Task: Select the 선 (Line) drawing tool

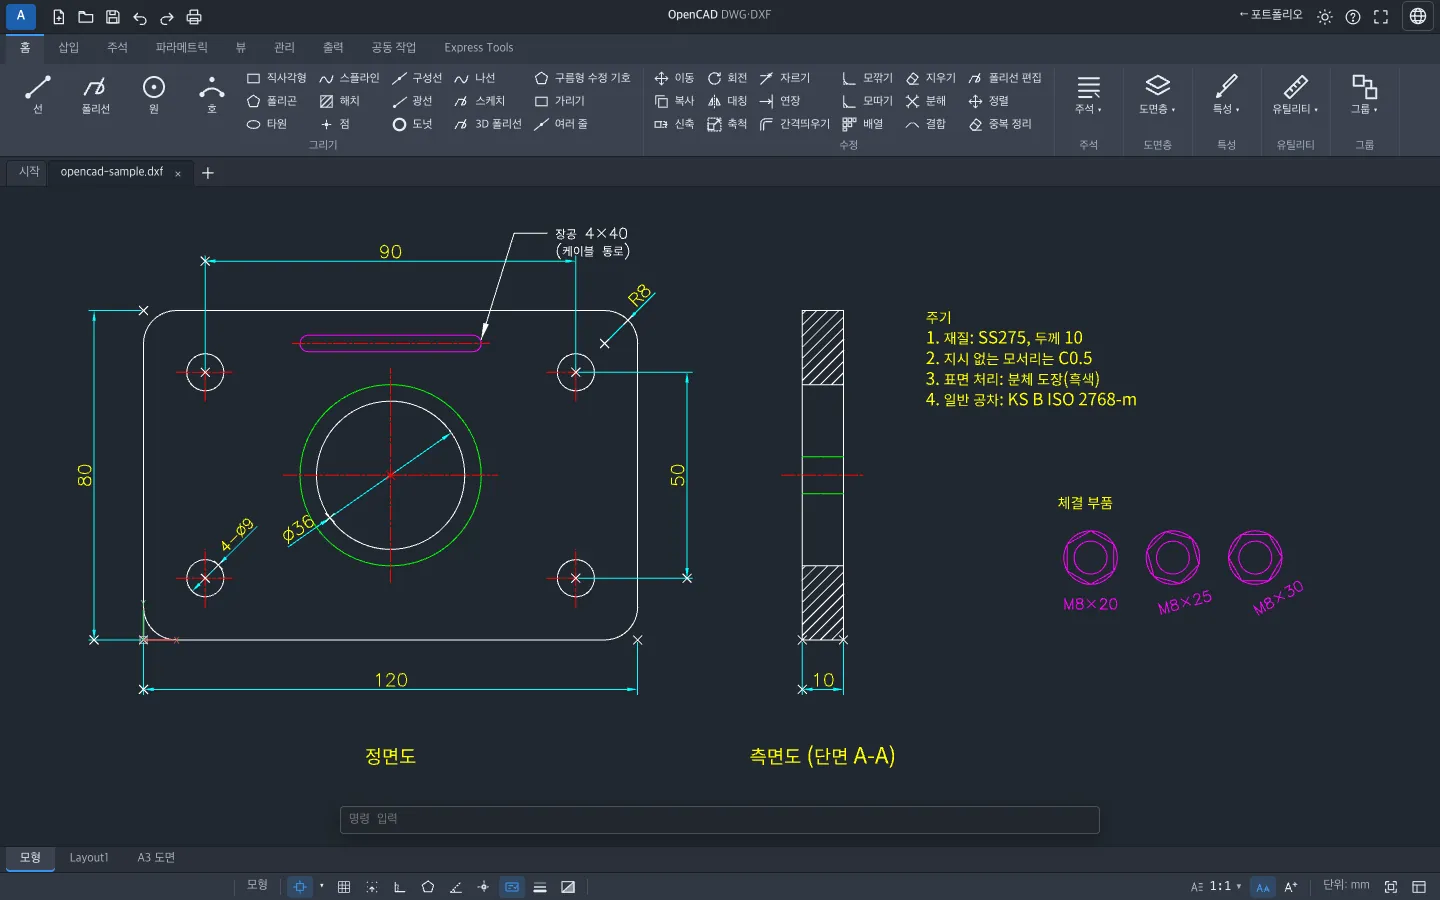Action: [38, 95]
